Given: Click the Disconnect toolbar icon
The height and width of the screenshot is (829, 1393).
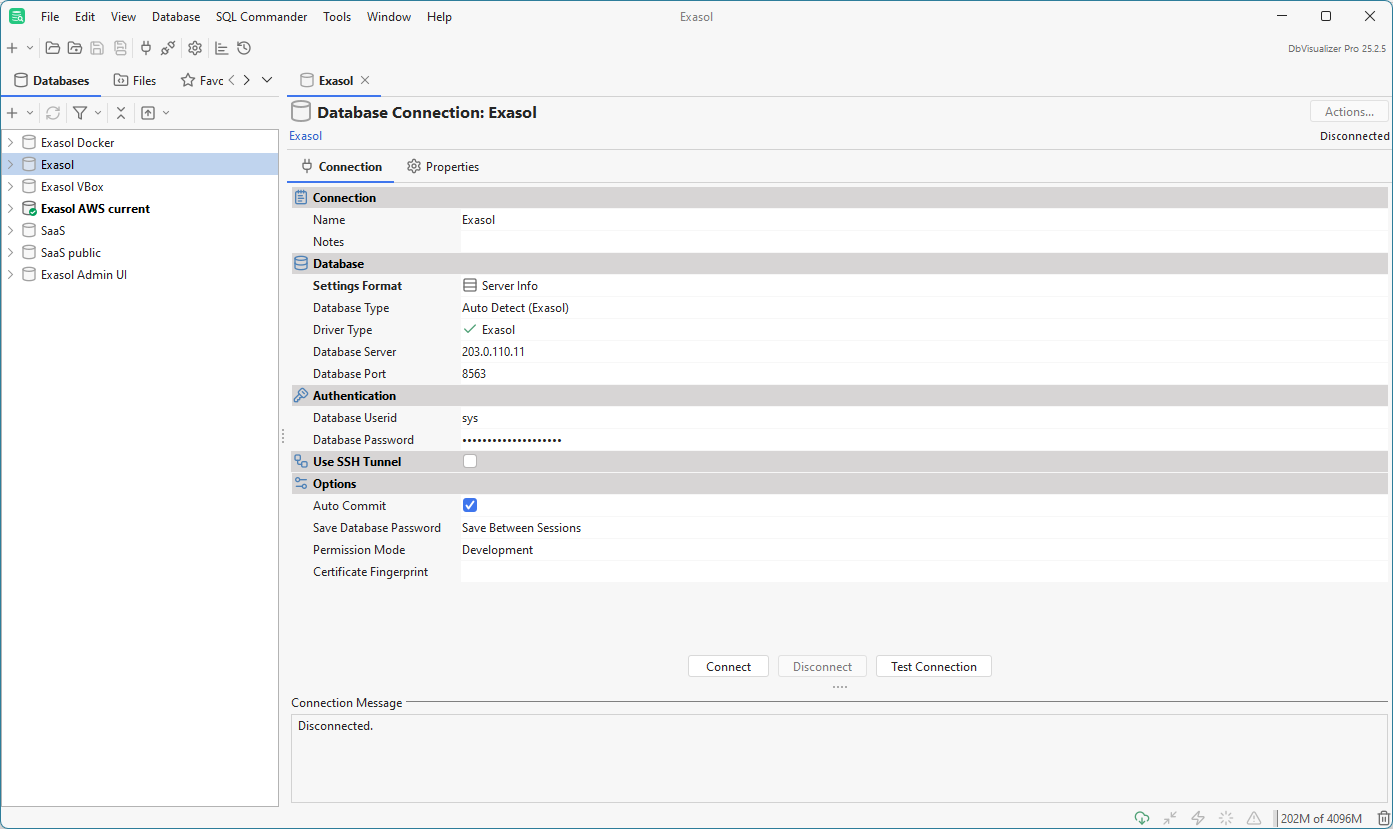Looking at the screenshot, I should 168,47.
